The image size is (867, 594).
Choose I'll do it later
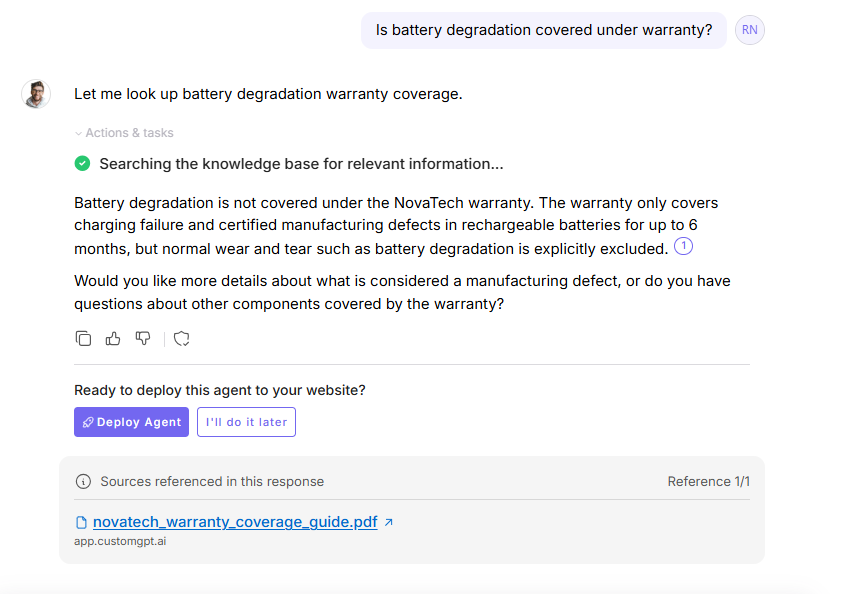point(246,422)
